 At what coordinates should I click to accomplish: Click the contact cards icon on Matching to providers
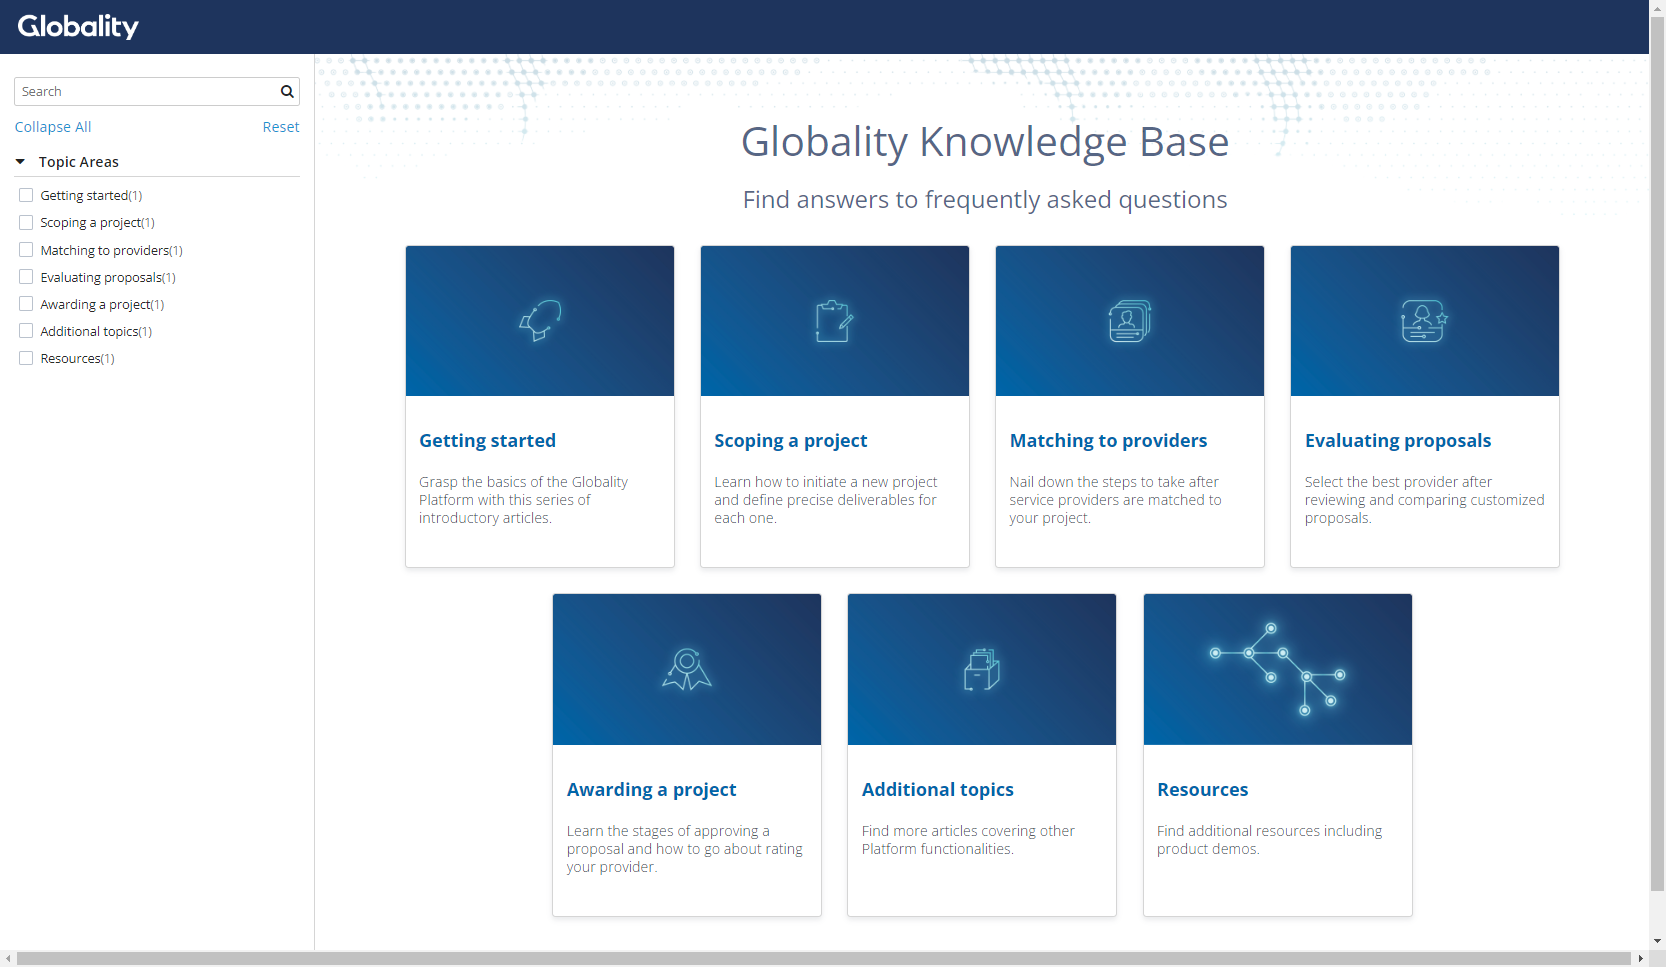[x=1129, y=320]
